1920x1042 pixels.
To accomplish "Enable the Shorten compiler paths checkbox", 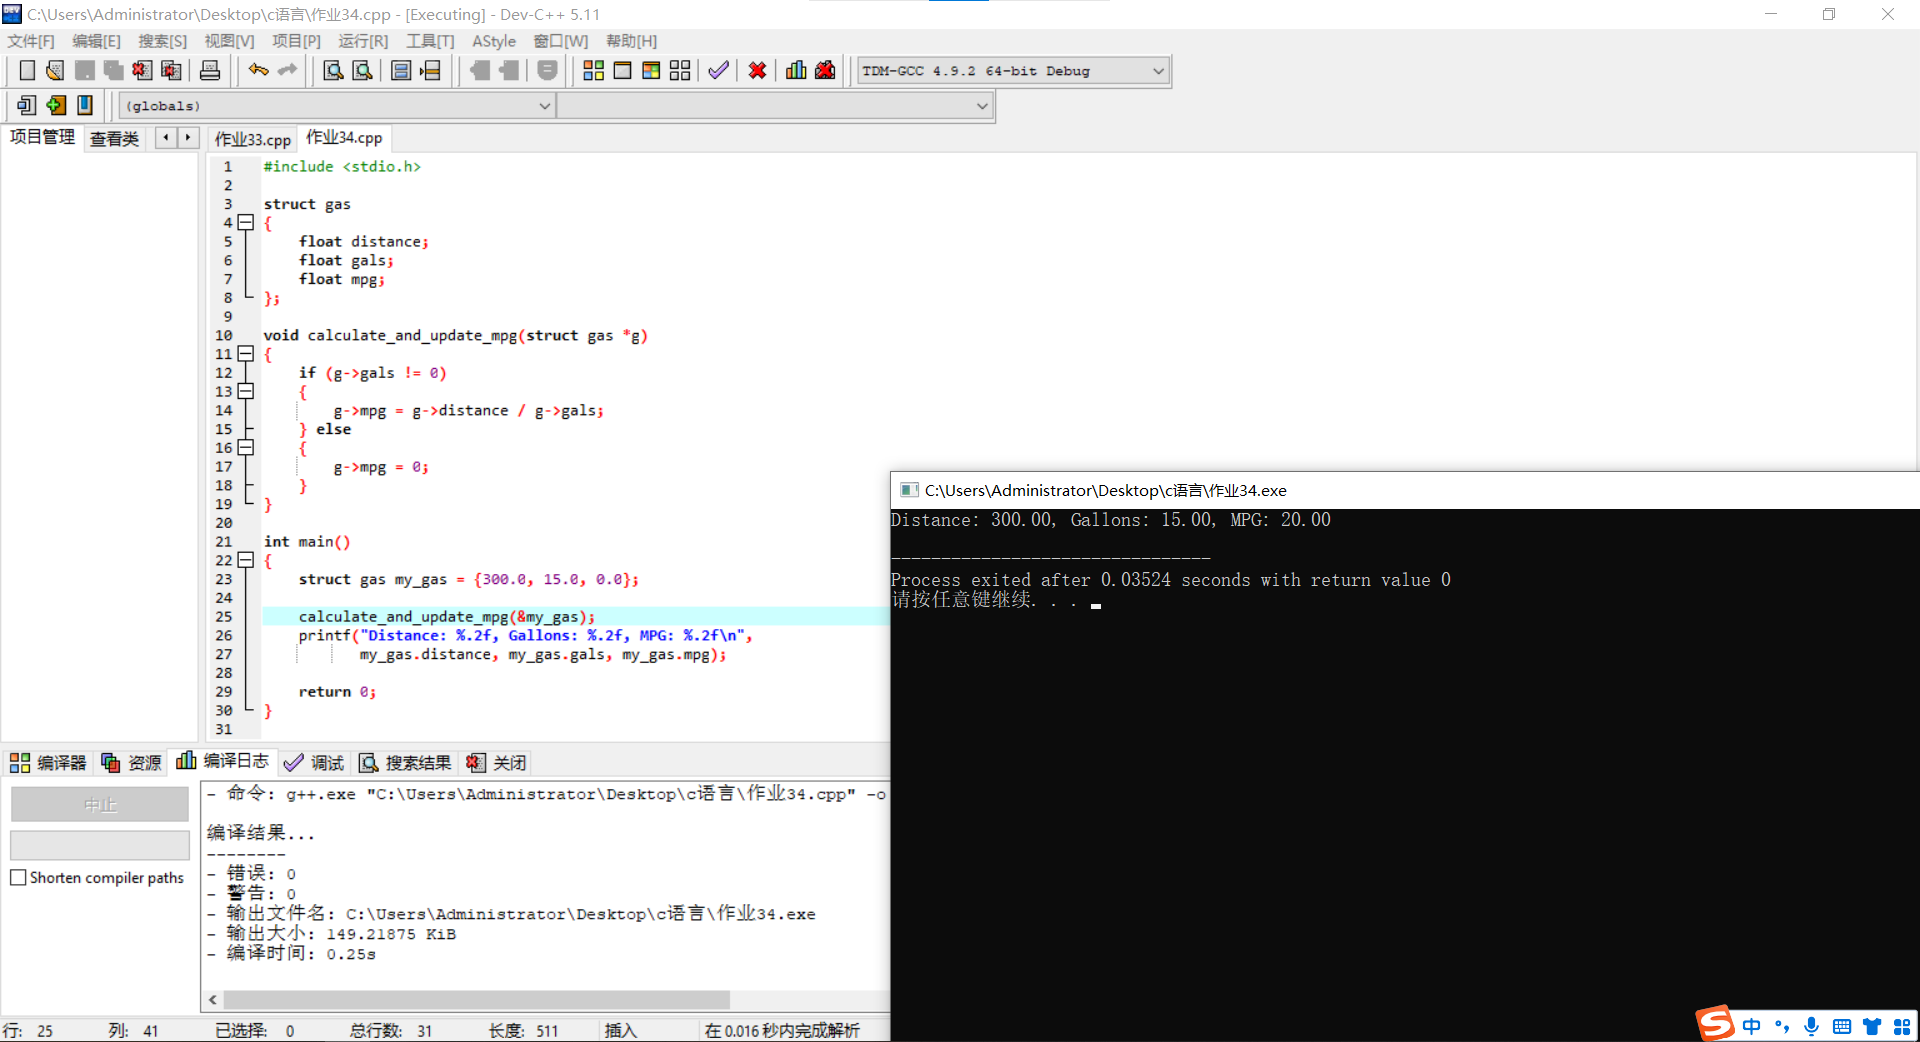I will tap(18, 877).
